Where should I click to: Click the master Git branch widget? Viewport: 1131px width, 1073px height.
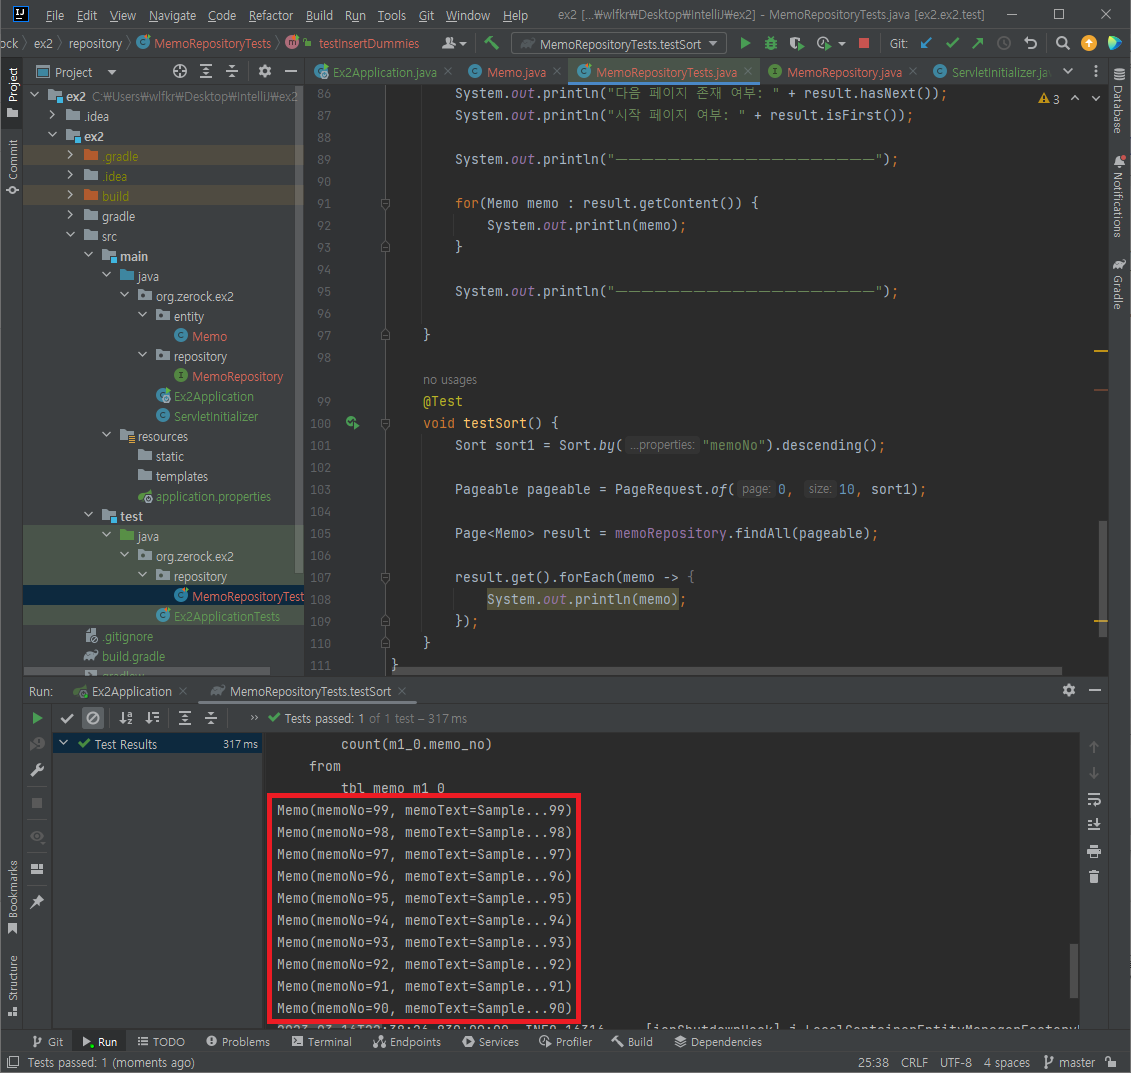pyautogui.click(x=1070, y=1062)
